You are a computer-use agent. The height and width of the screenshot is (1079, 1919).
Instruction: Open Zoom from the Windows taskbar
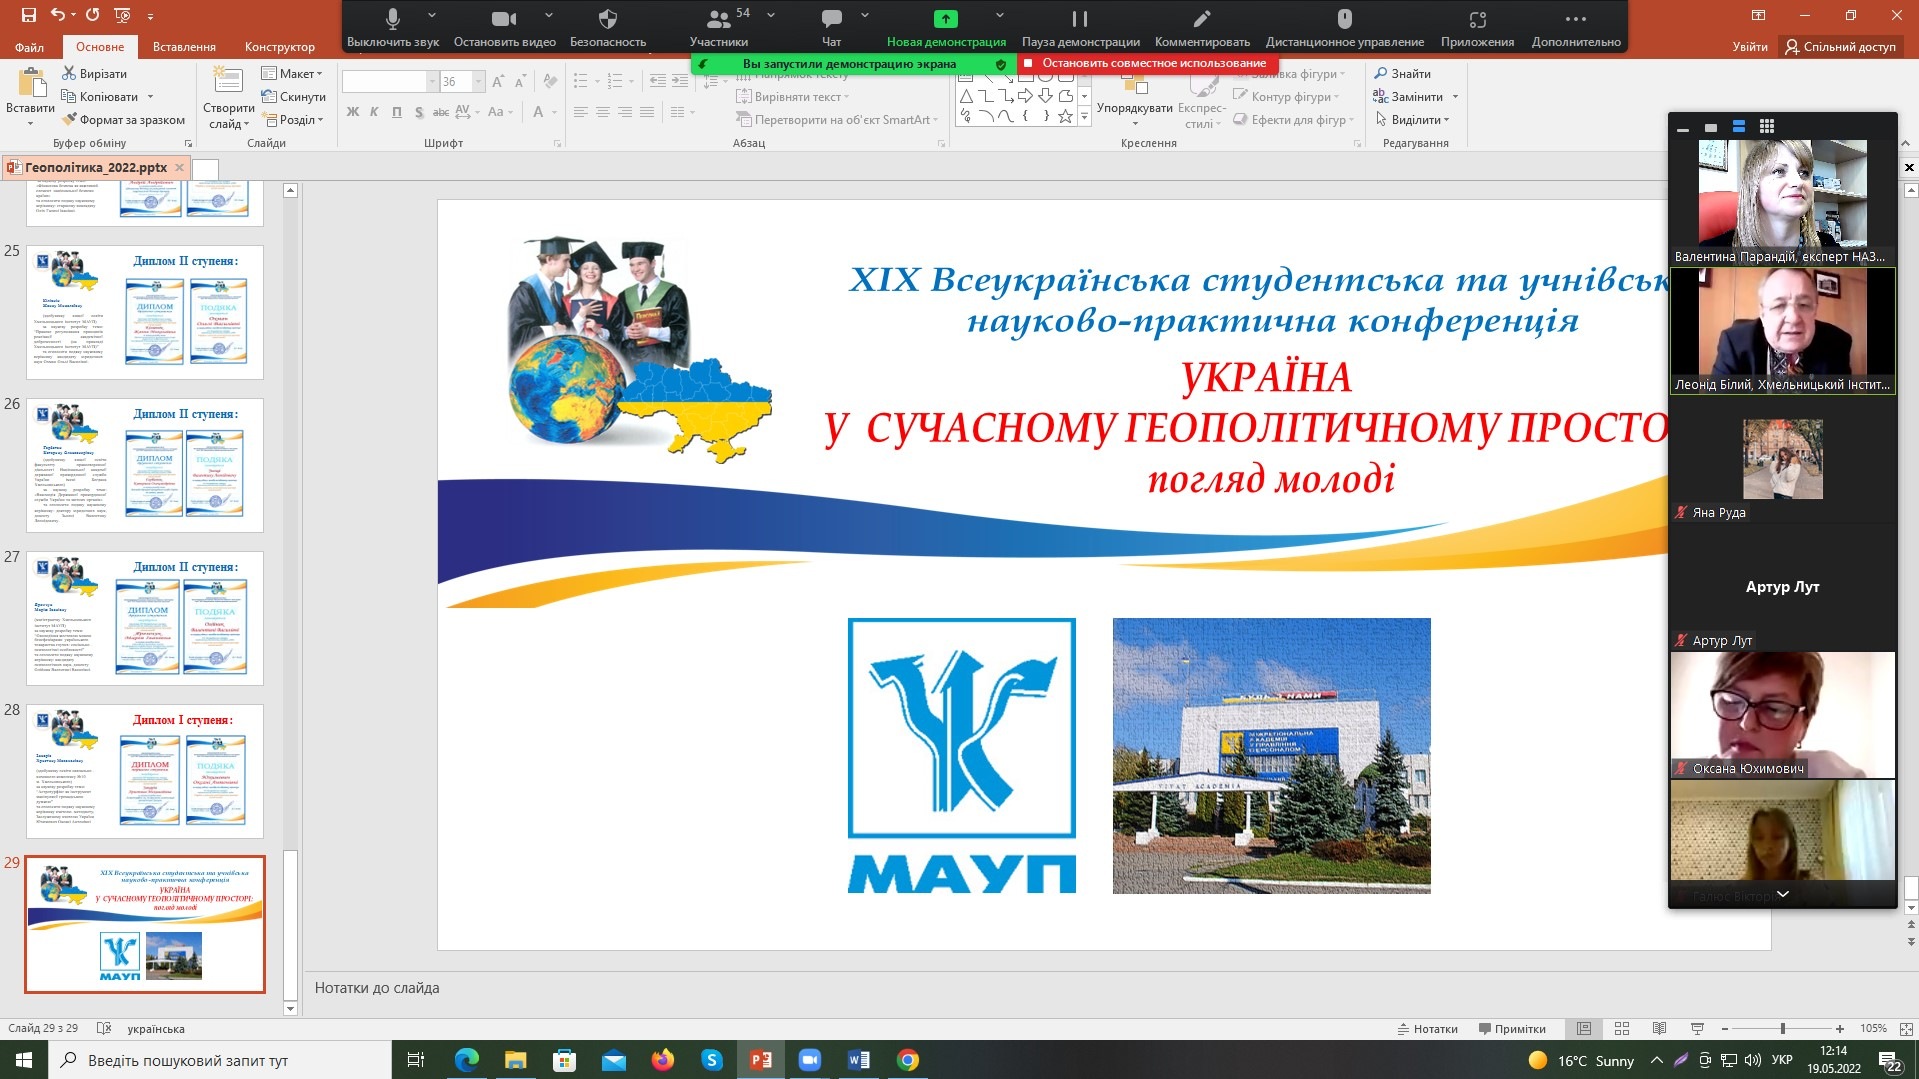pyautogui.click(x=809, y=1060)
